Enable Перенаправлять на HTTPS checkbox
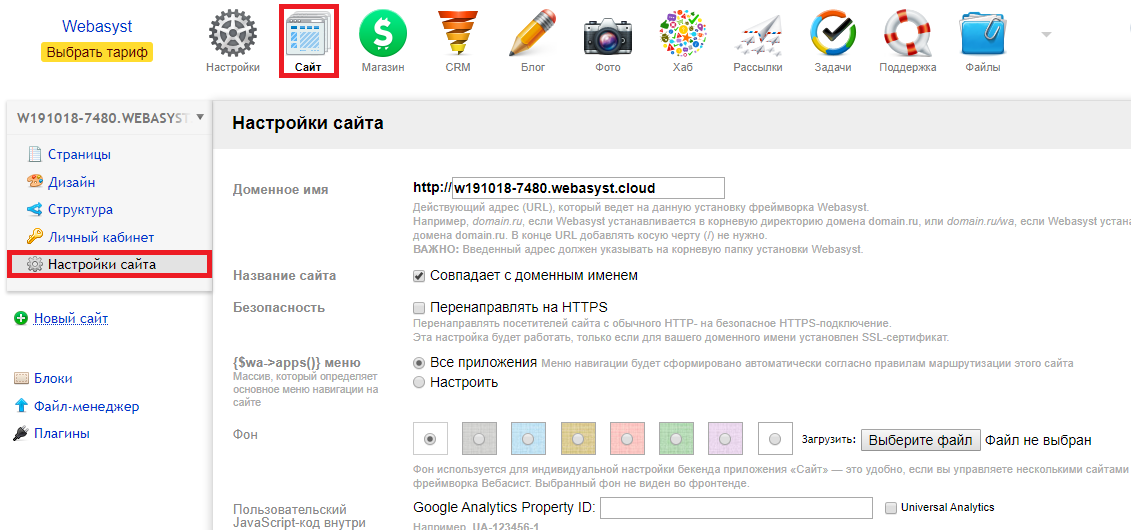The height and width of the screenshot is (530, 1131). point(418,307)
